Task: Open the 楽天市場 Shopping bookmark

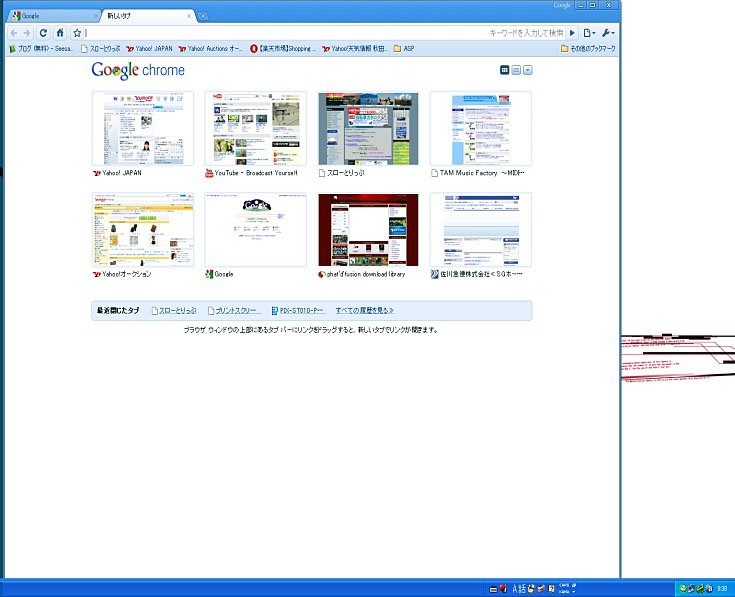Action: [x=283, y=48]
